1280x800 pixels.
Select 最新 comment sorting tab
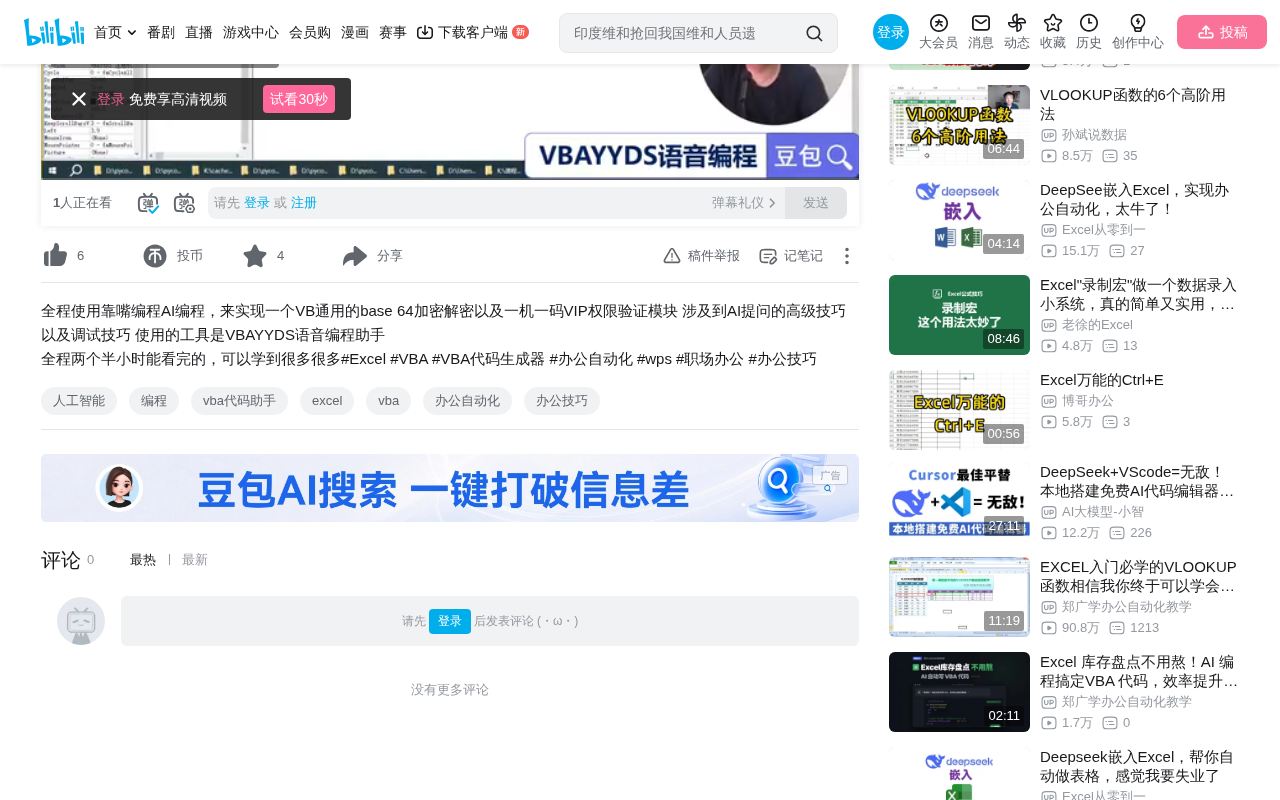tap(195, 560)
